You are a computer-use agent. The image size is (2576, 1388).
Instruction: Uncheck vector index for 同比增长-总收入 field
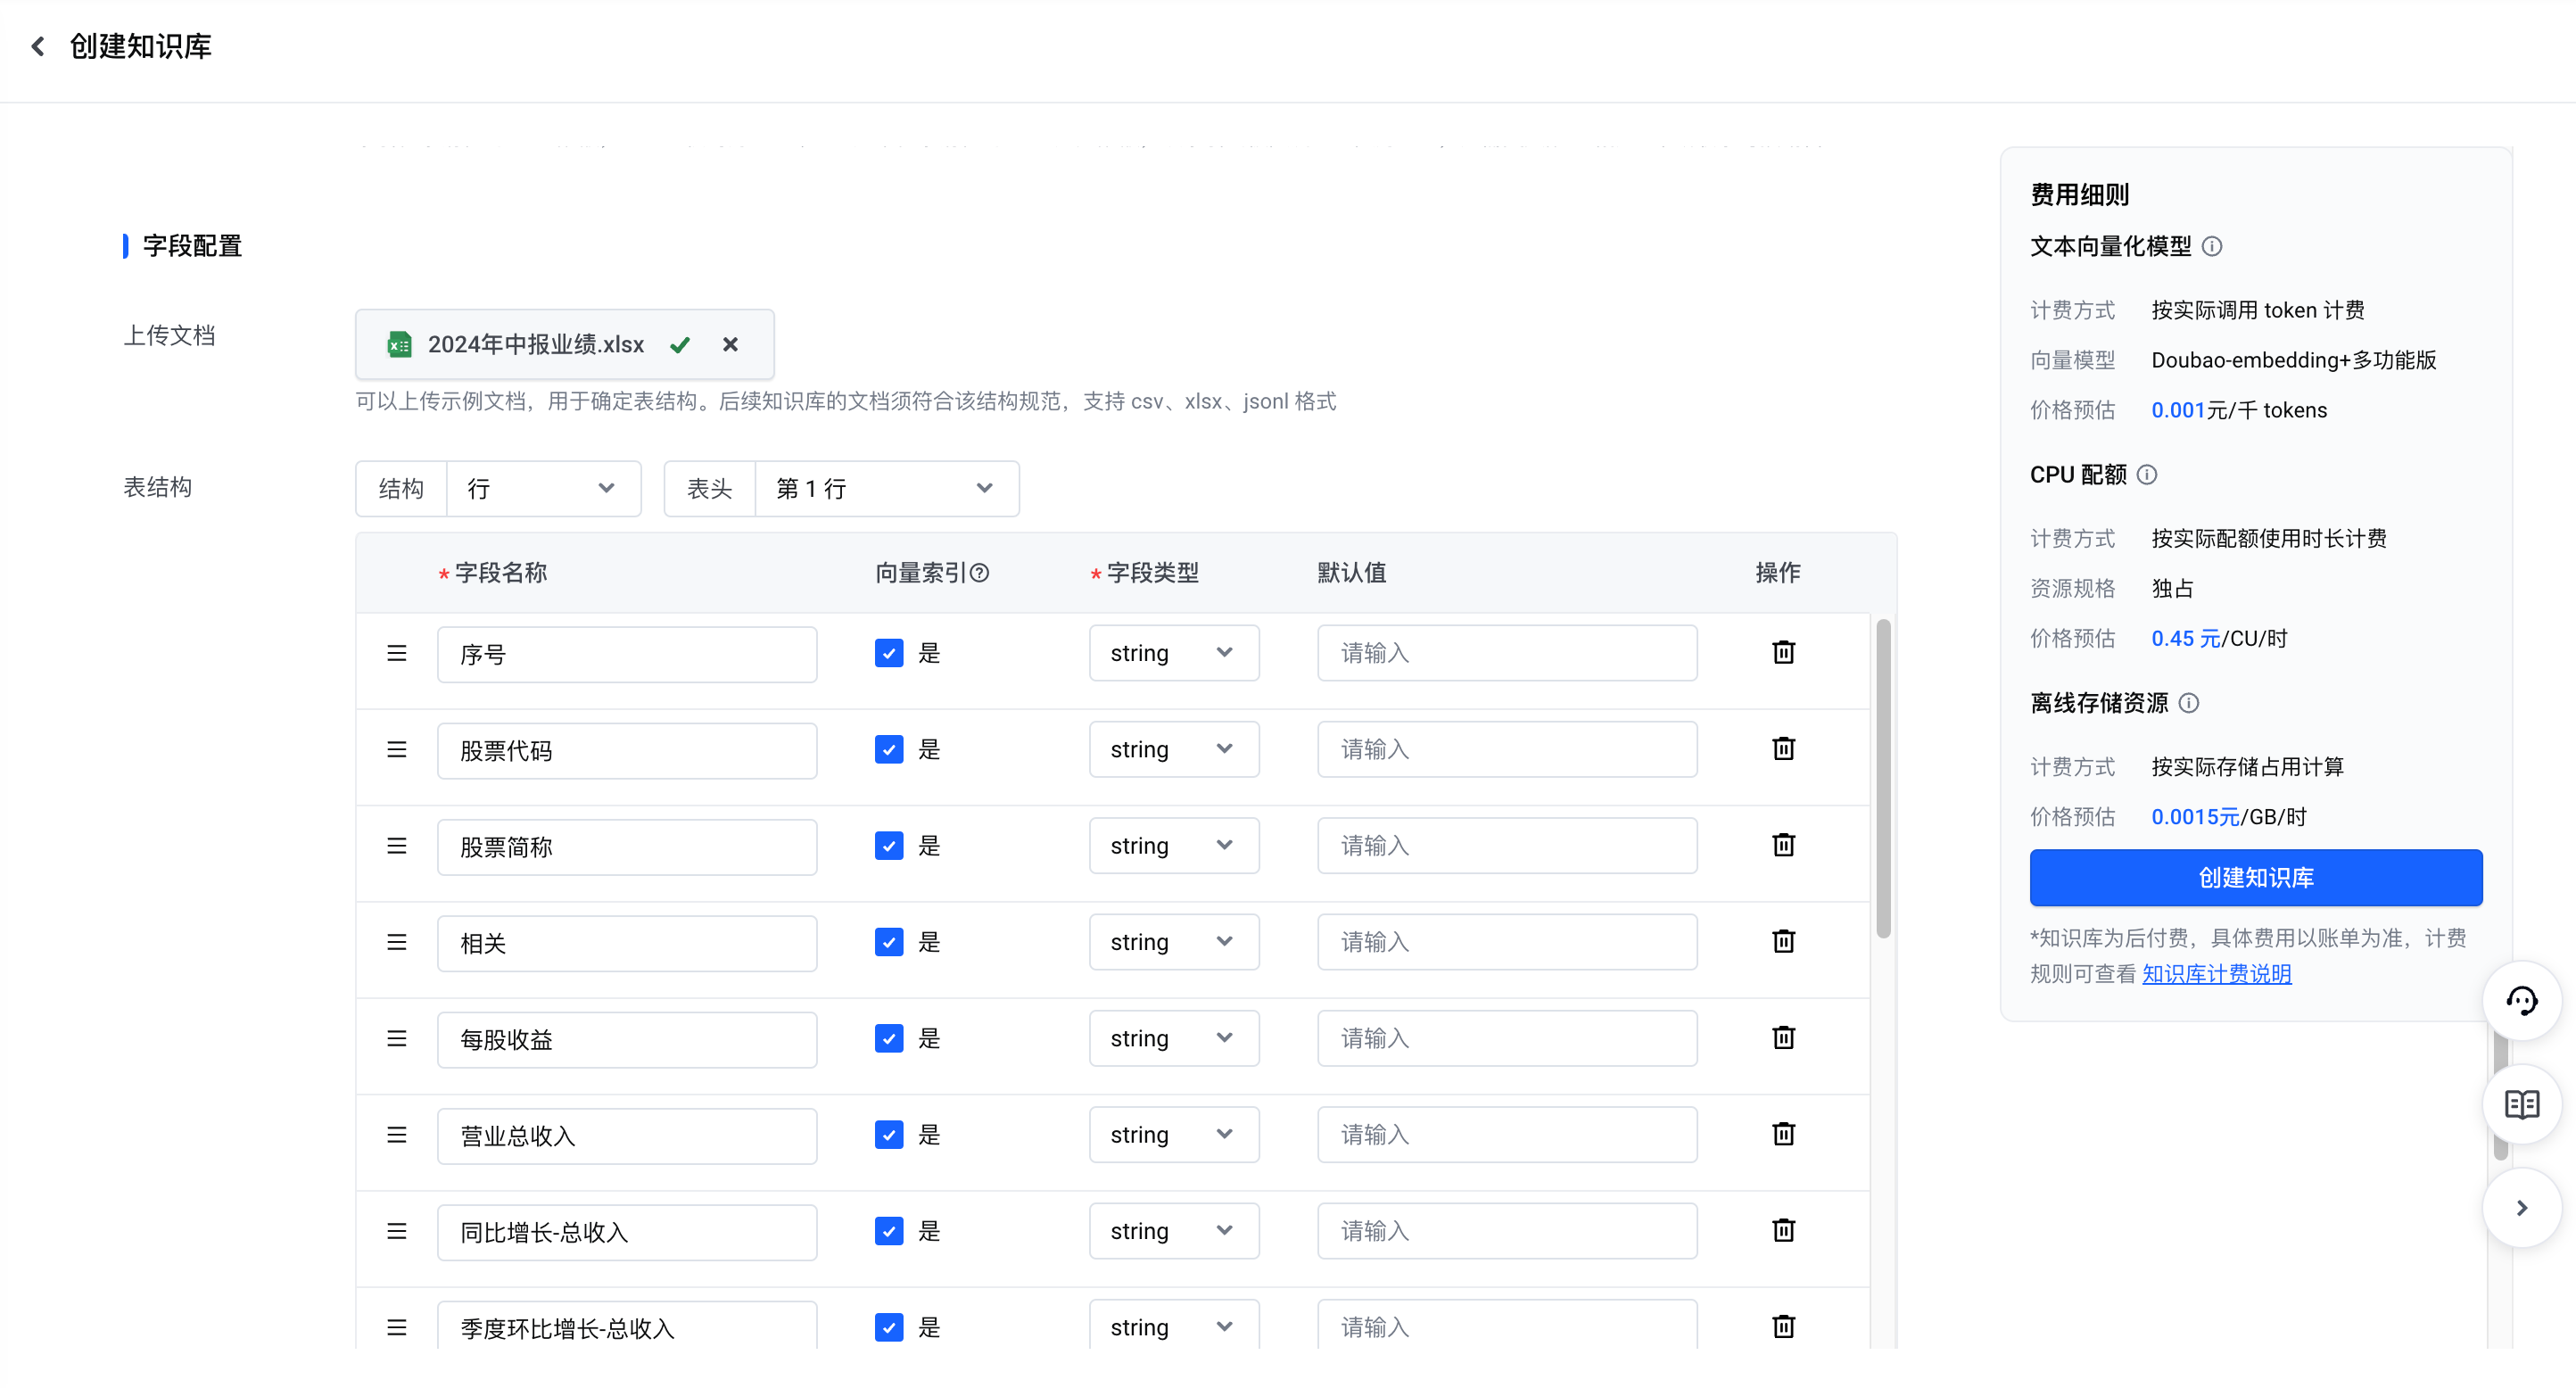(889, 1231)
